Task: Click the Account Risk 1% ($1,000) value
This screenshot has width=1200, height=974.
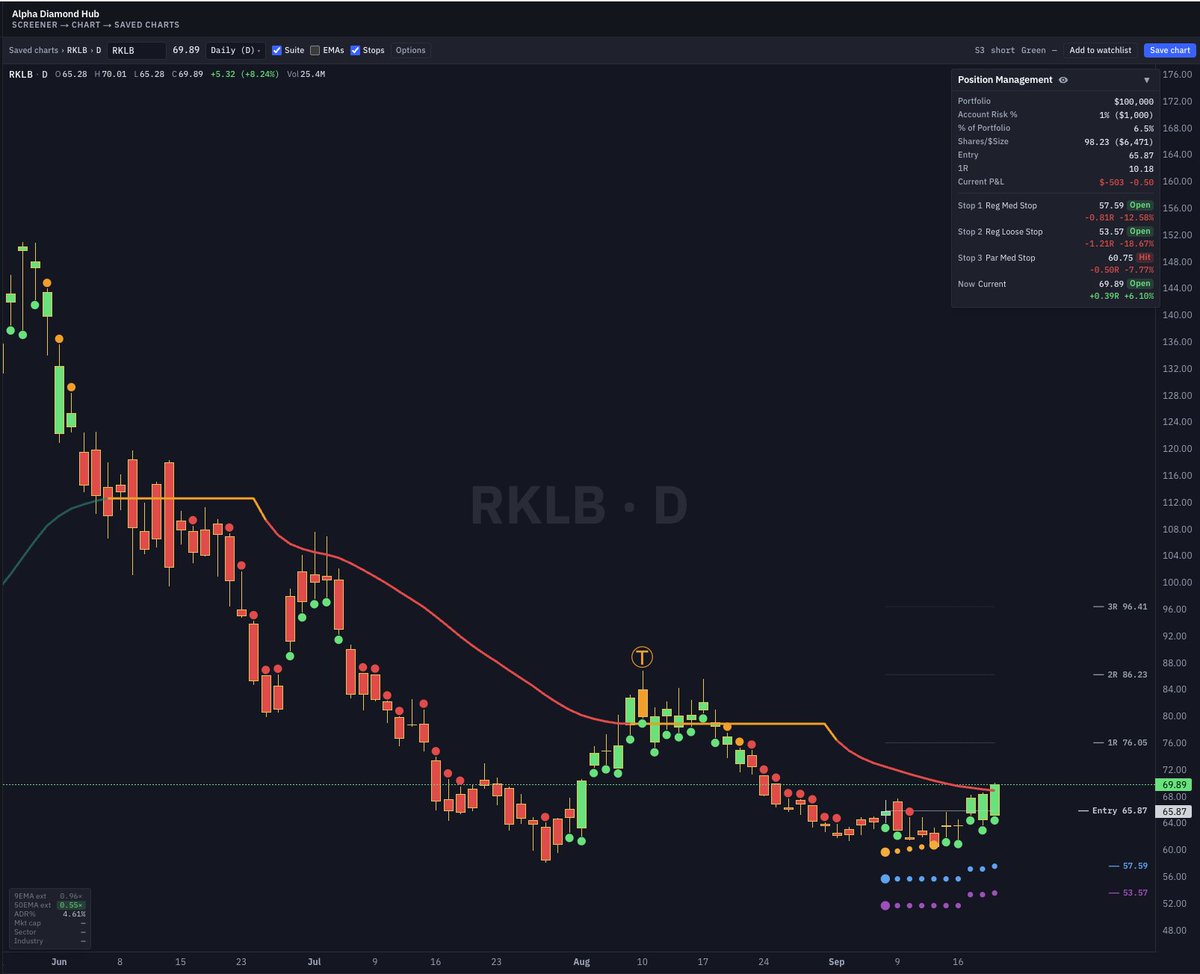Action: pyautogui.click(x=1128, y=114)
